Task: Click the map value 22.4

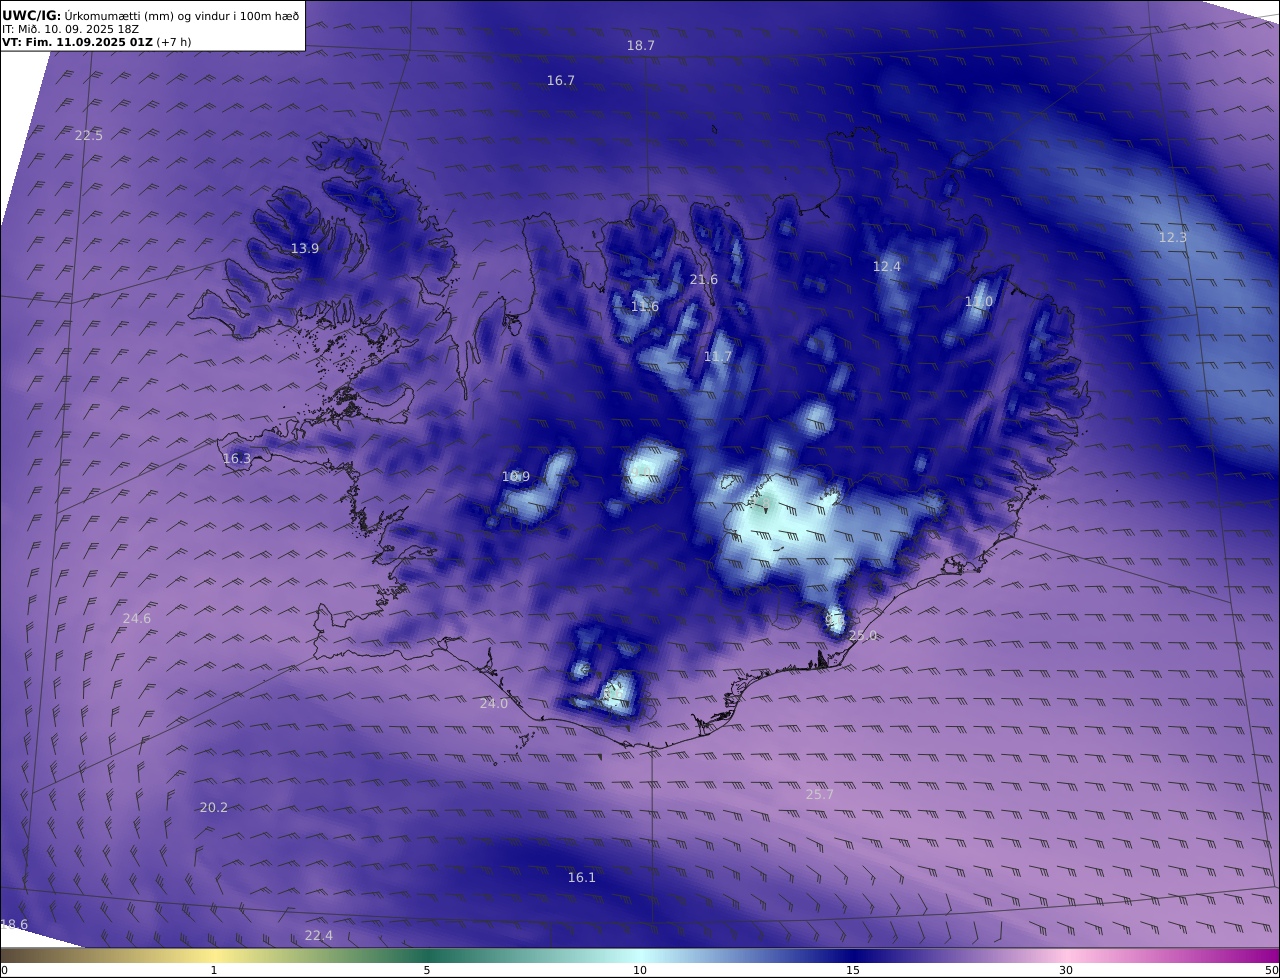Action: coord(319,936)
